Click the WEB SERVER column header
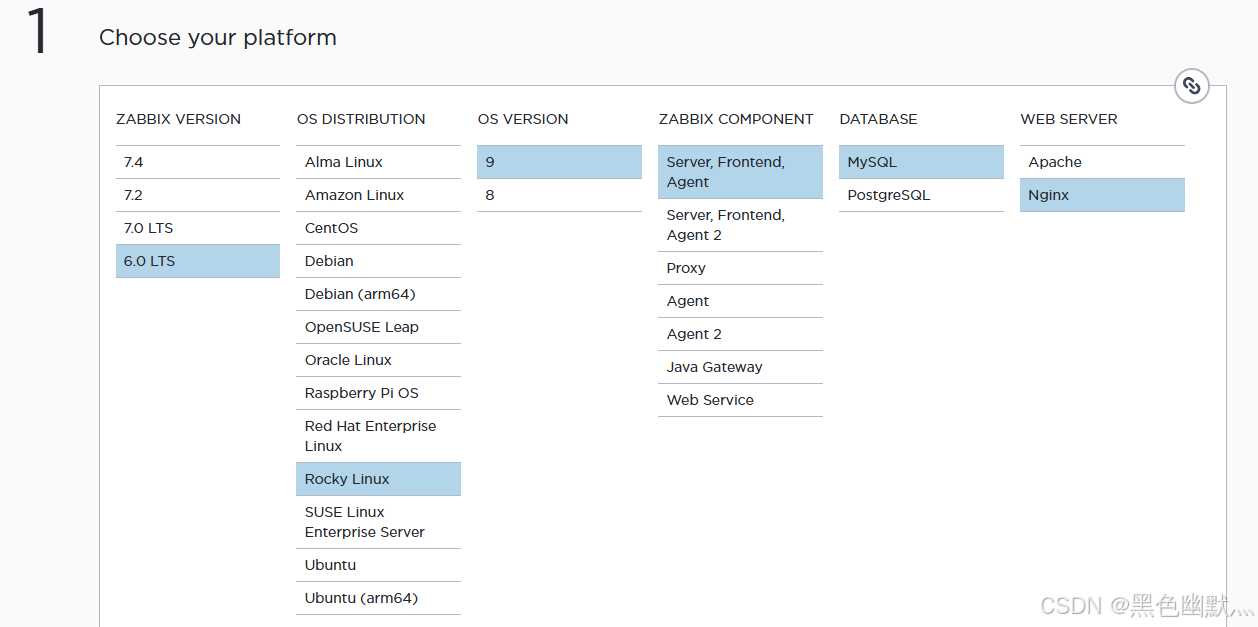This screenshot has width=1258, height=627. pyautogui.click(x=1069, y=119)
